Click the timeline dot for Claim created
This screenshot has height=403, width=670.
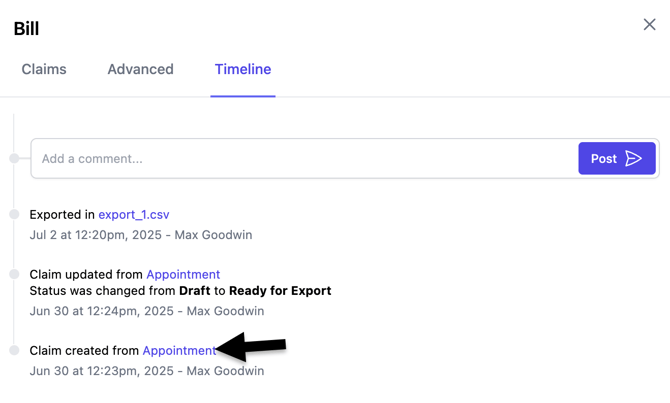[14, 350]
